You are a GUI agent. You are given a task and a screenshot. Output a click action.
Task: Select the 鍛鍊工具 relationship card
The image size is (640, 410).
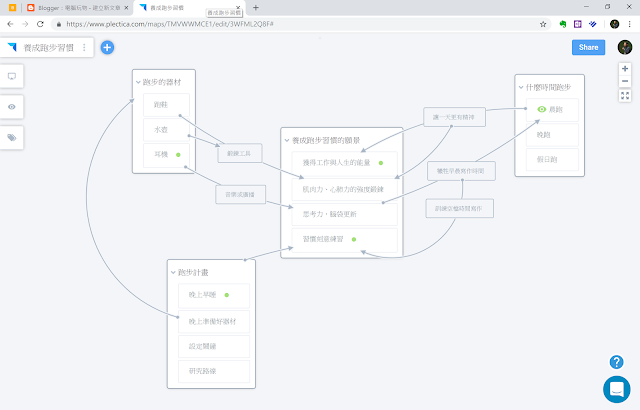click(240, 153)
